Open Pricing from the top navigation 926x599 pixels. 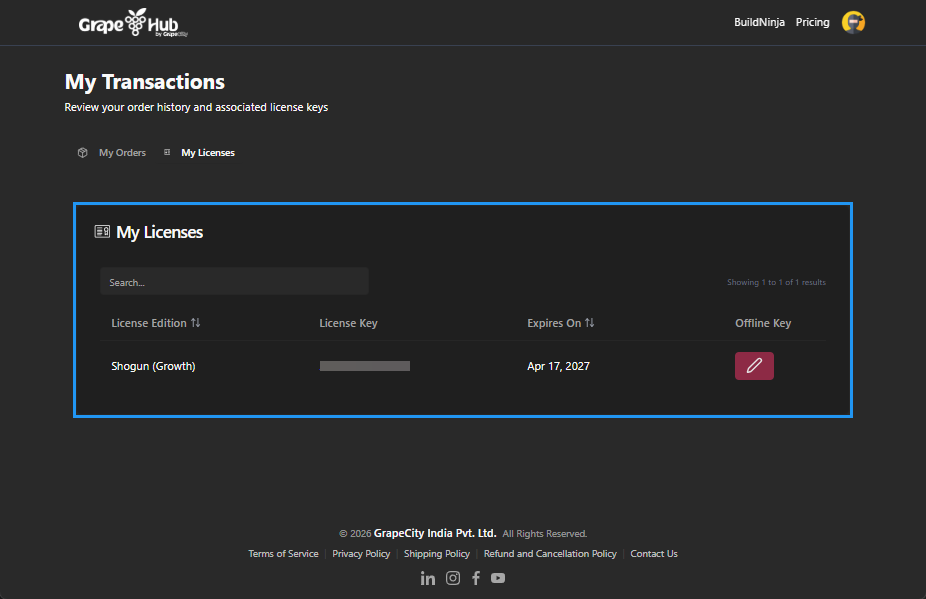tap(812, 21)
